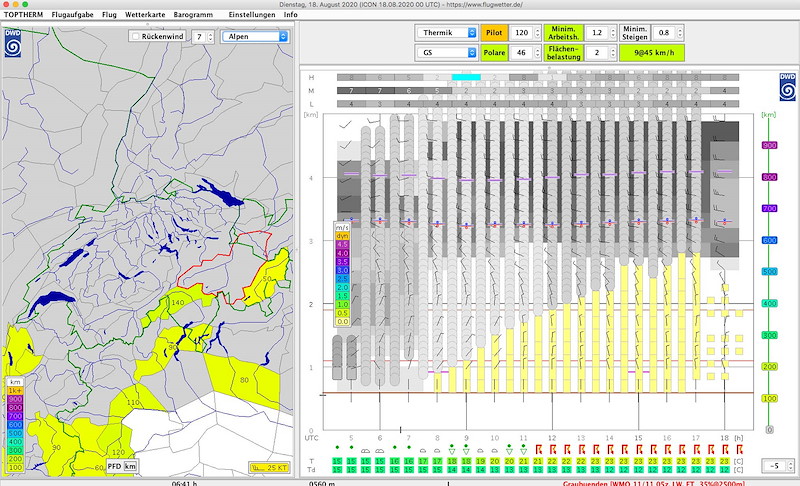Click the 80 label on the map
This screenshot has height=486, width=800.
point(244,380)
